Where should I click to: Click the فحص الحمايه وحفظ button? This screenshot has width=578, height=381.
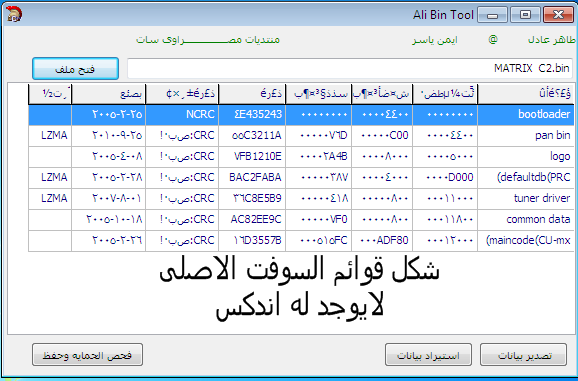pyautogui.click(x=87, y=354)
